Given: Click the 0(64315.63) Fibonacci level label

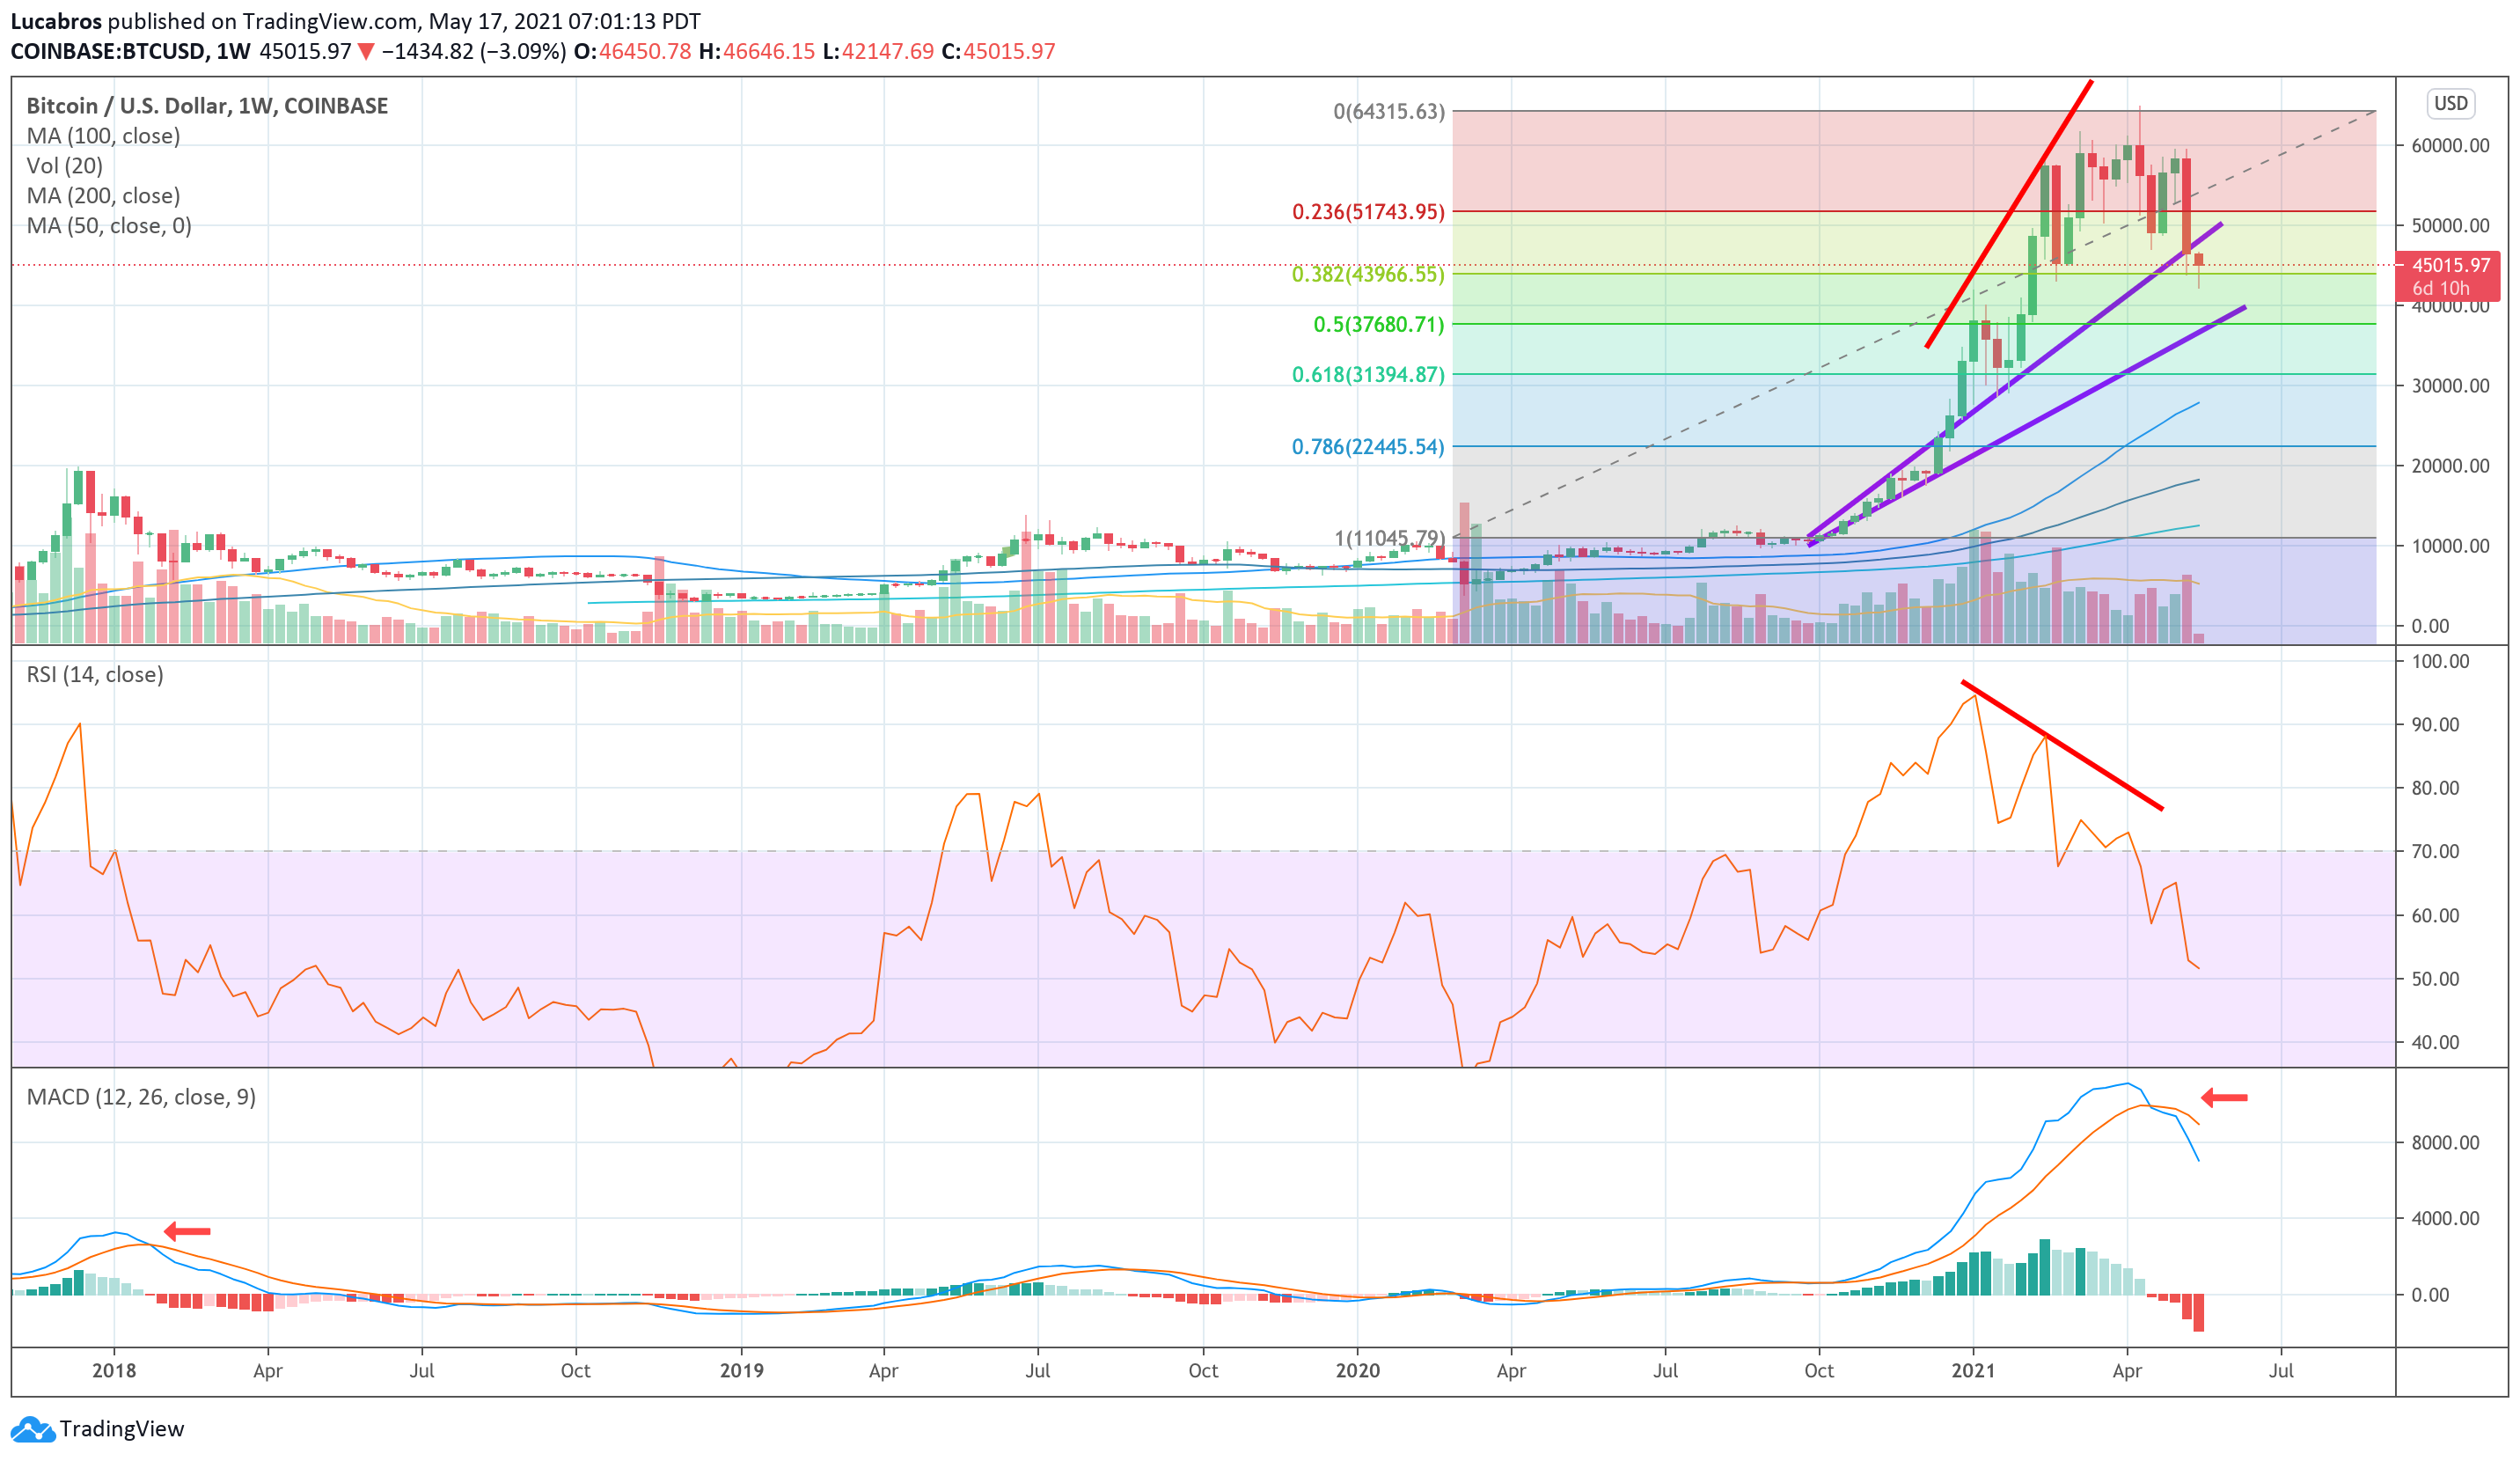Looking at the screenshot, I should pyautogui.click(x=1389, y=111).
